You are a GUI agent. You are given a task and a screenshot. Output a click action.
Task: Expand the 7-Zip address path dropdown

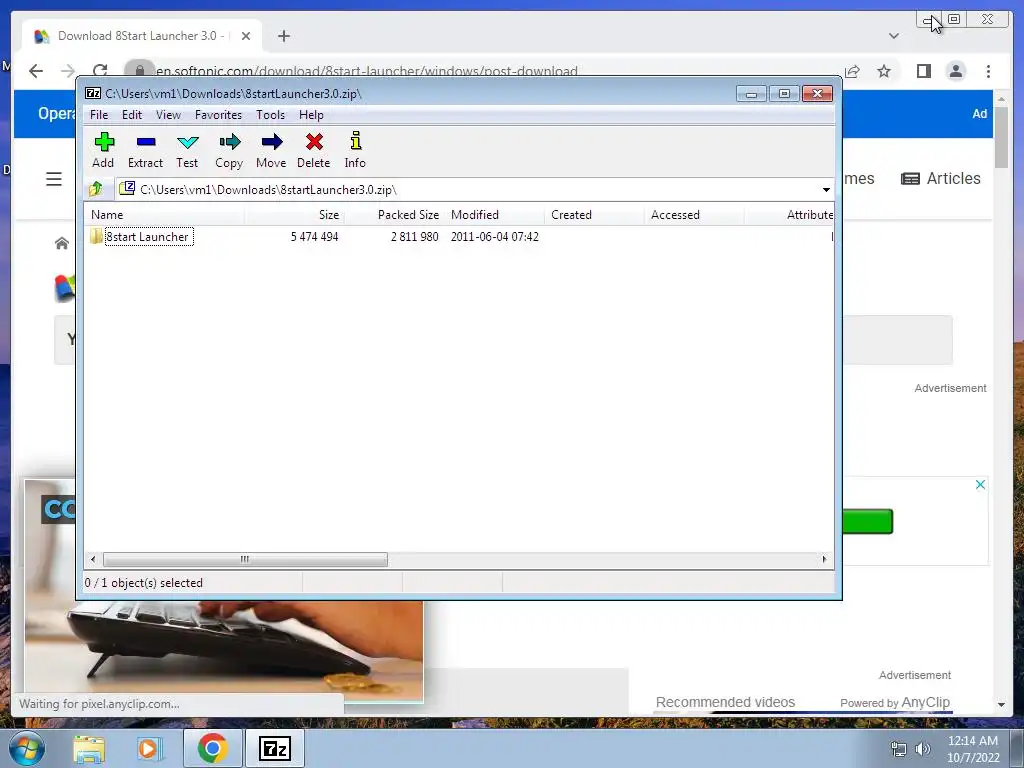tap(826, 189)
